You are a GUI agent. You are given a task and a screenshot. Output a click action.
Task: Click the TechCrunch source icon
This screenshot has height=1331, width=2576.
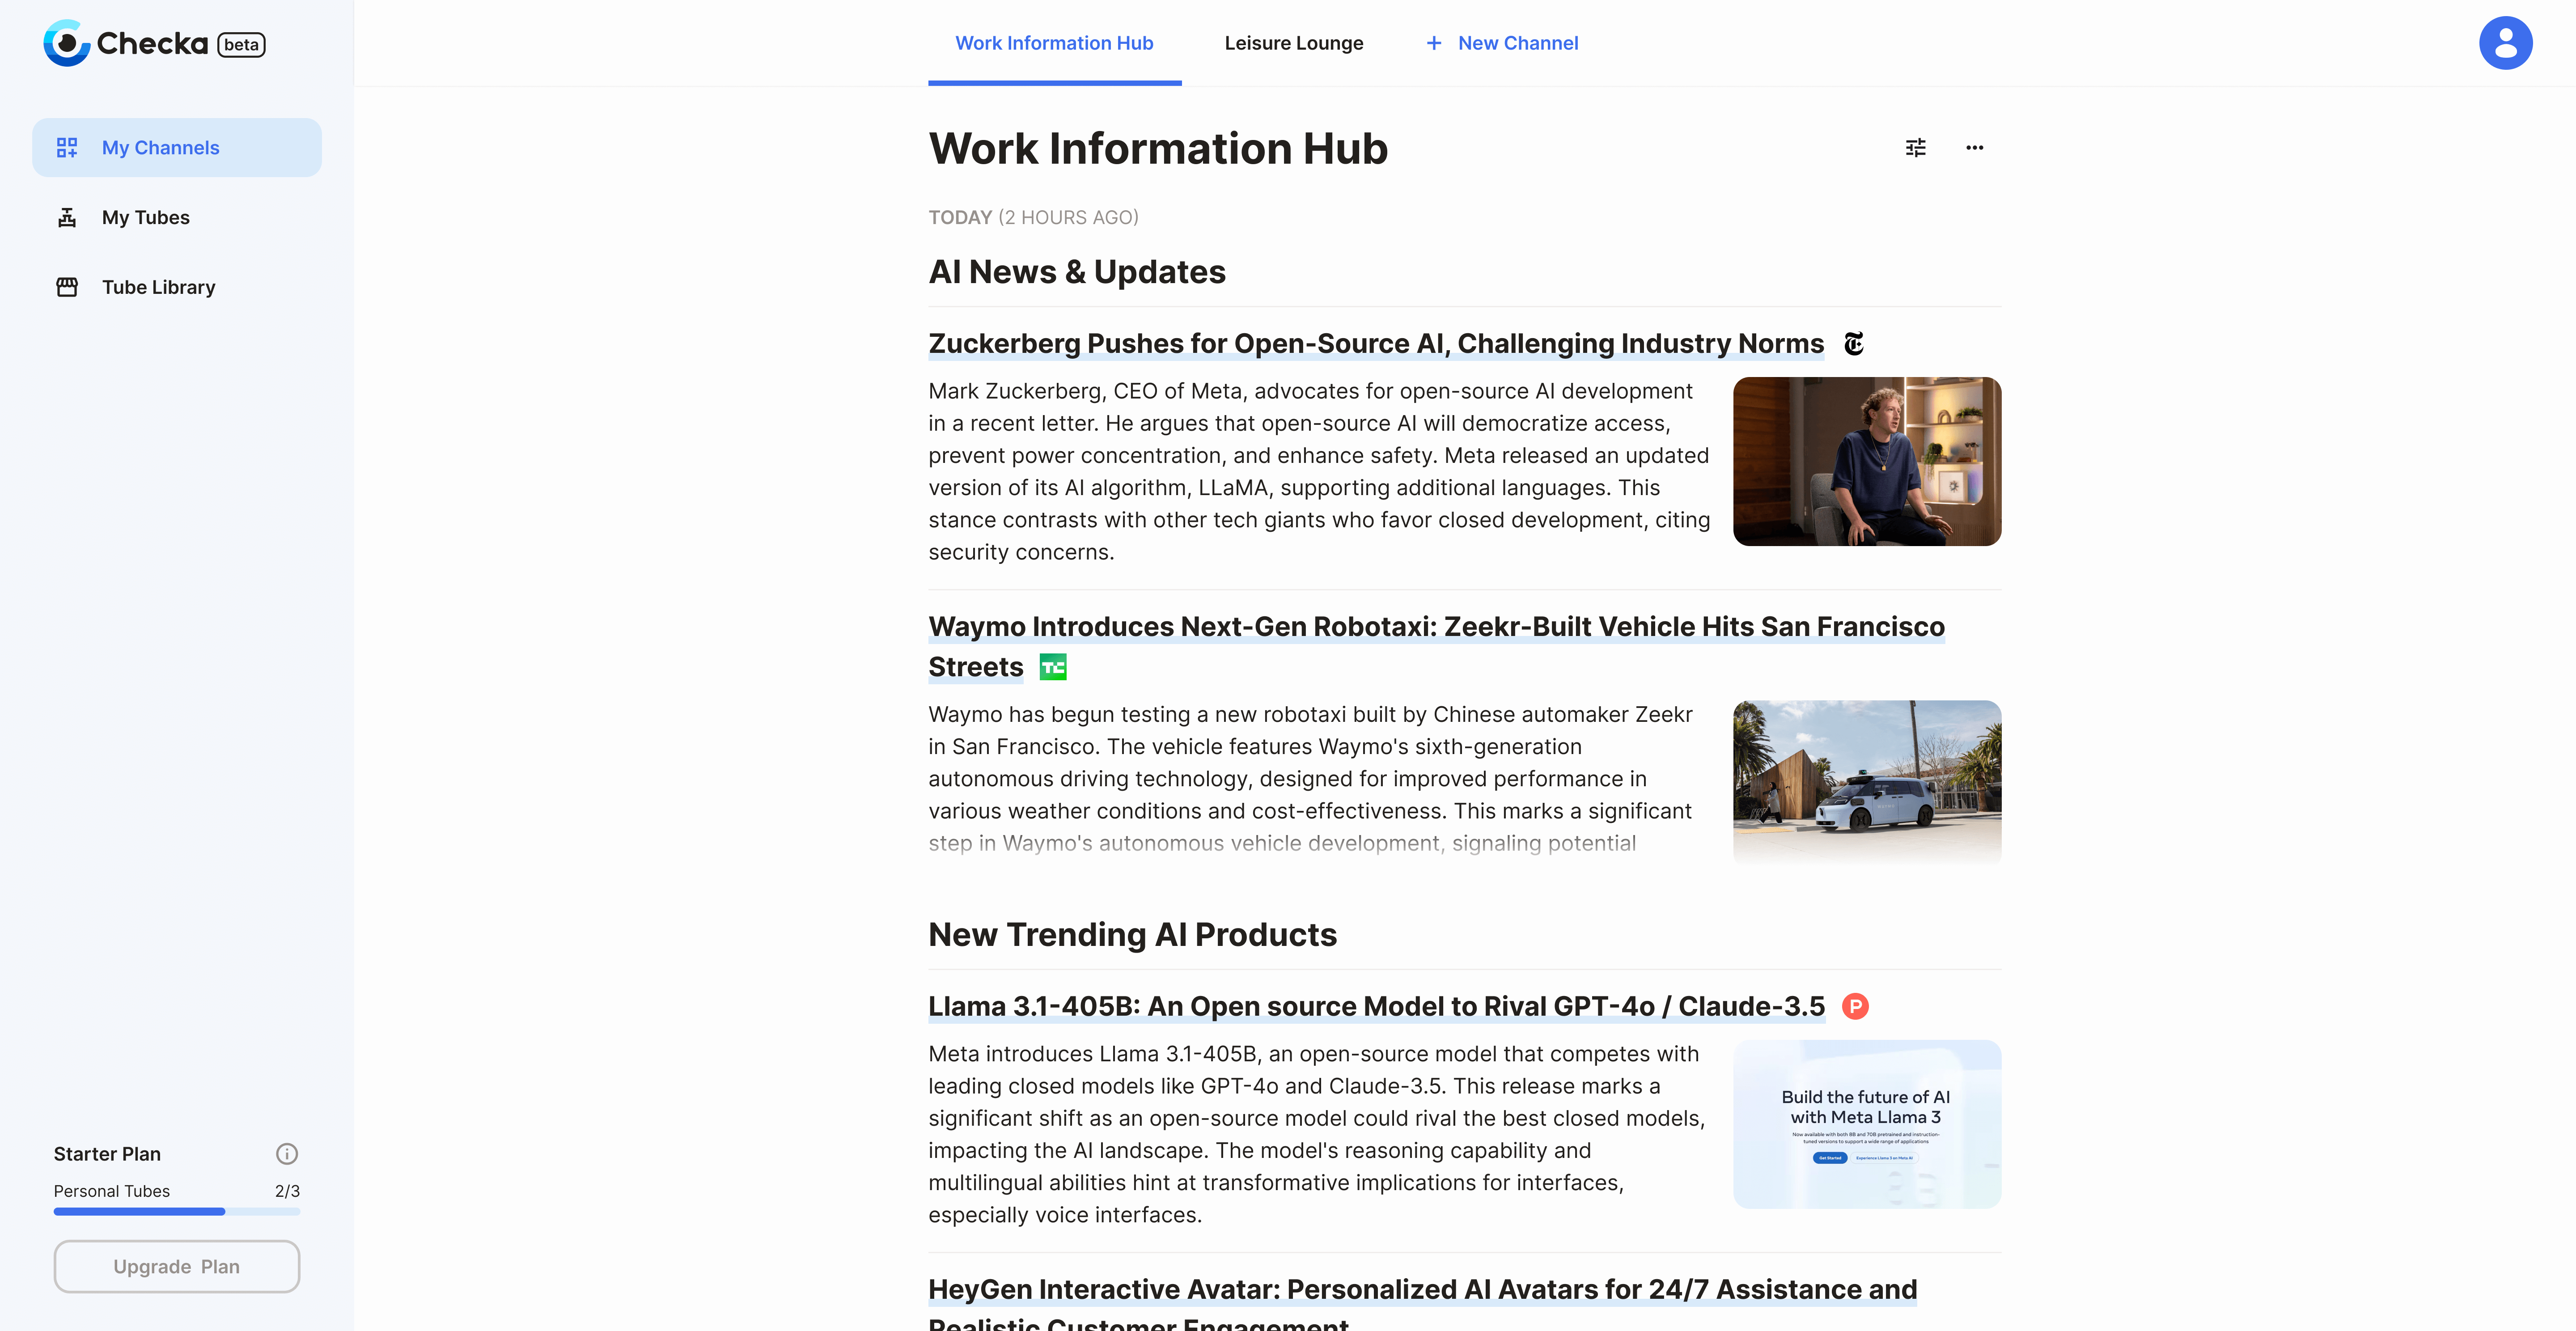[x=1053, y=667]
